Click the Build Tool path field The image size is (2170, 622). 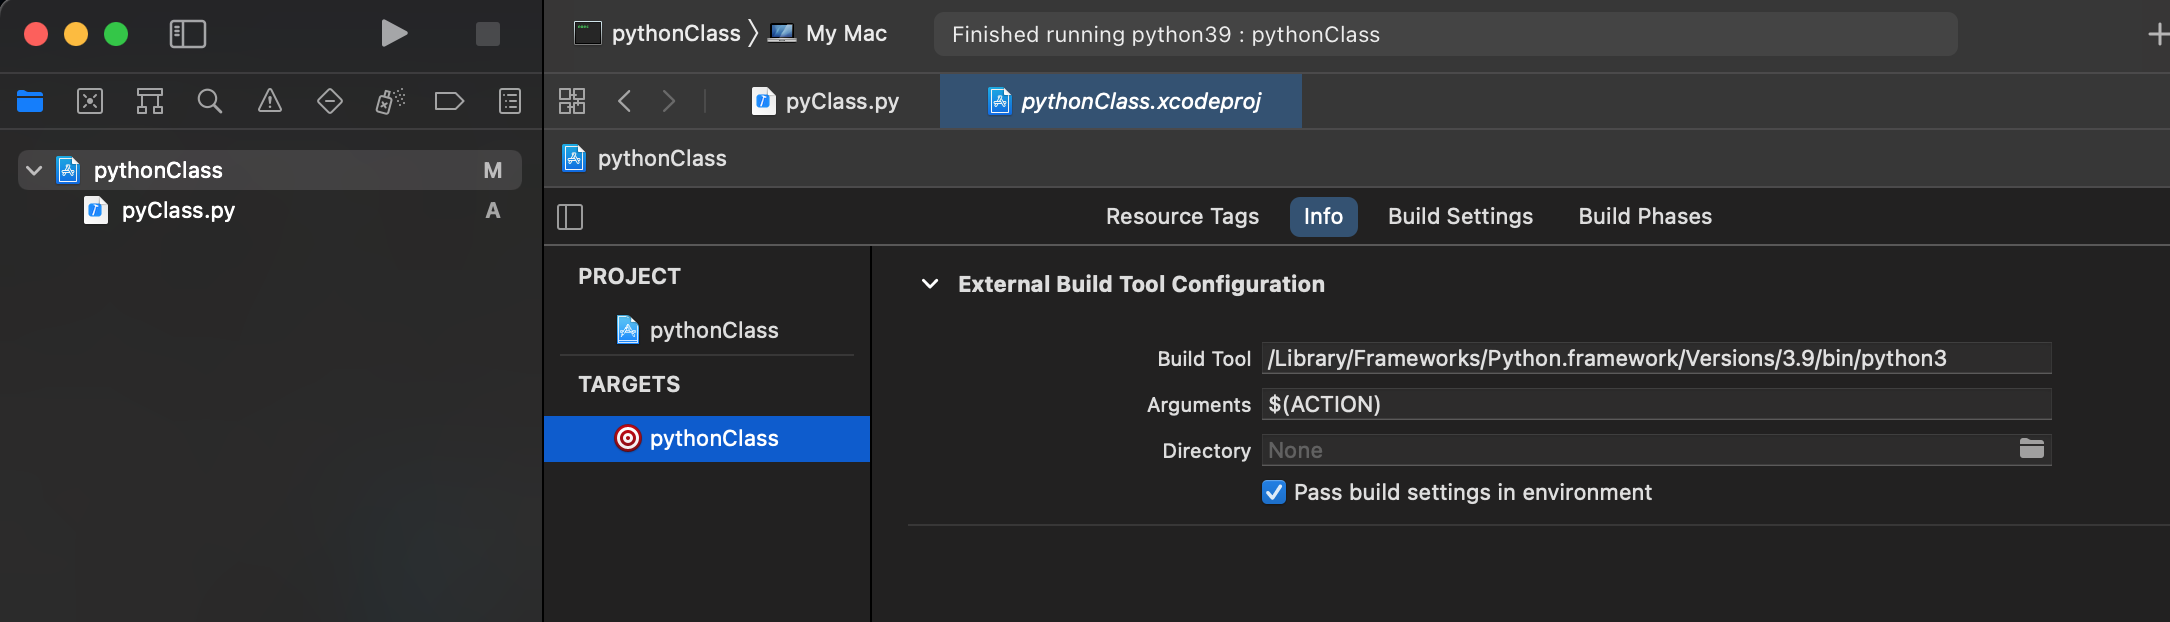(1656, 358)
